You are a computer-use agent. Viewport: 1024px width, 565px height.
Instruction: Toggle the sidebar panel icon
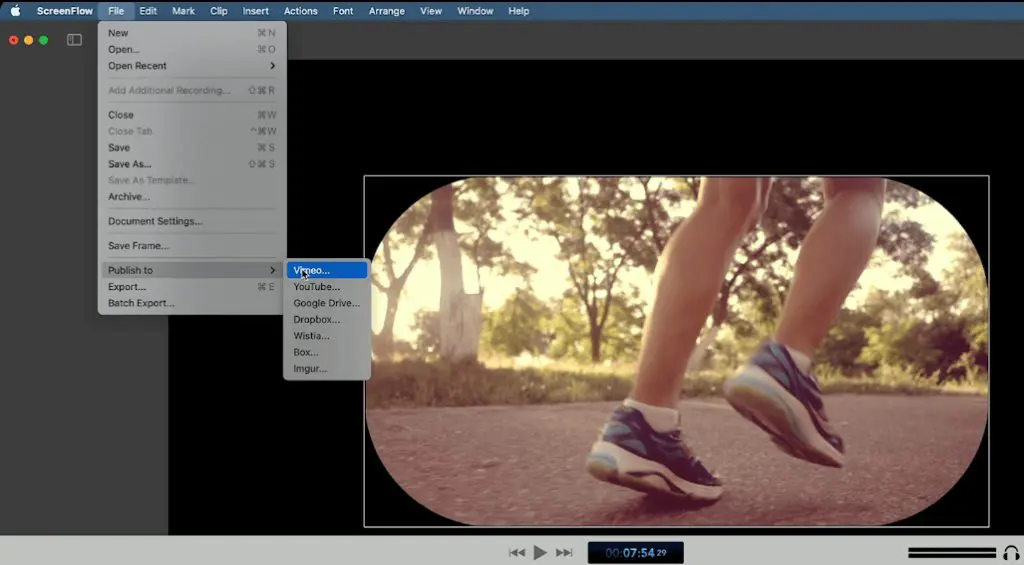click(74, 40)
